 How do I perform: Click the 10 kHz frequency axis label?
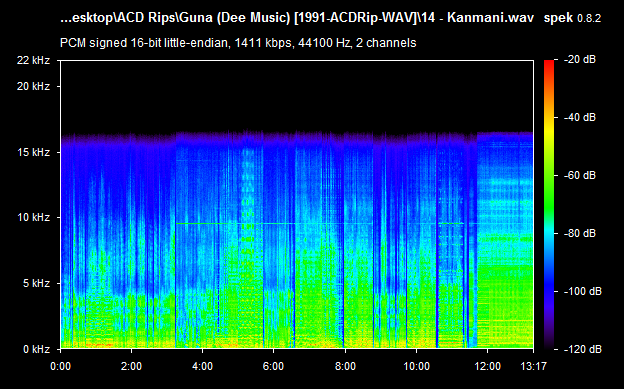(33, 217)
